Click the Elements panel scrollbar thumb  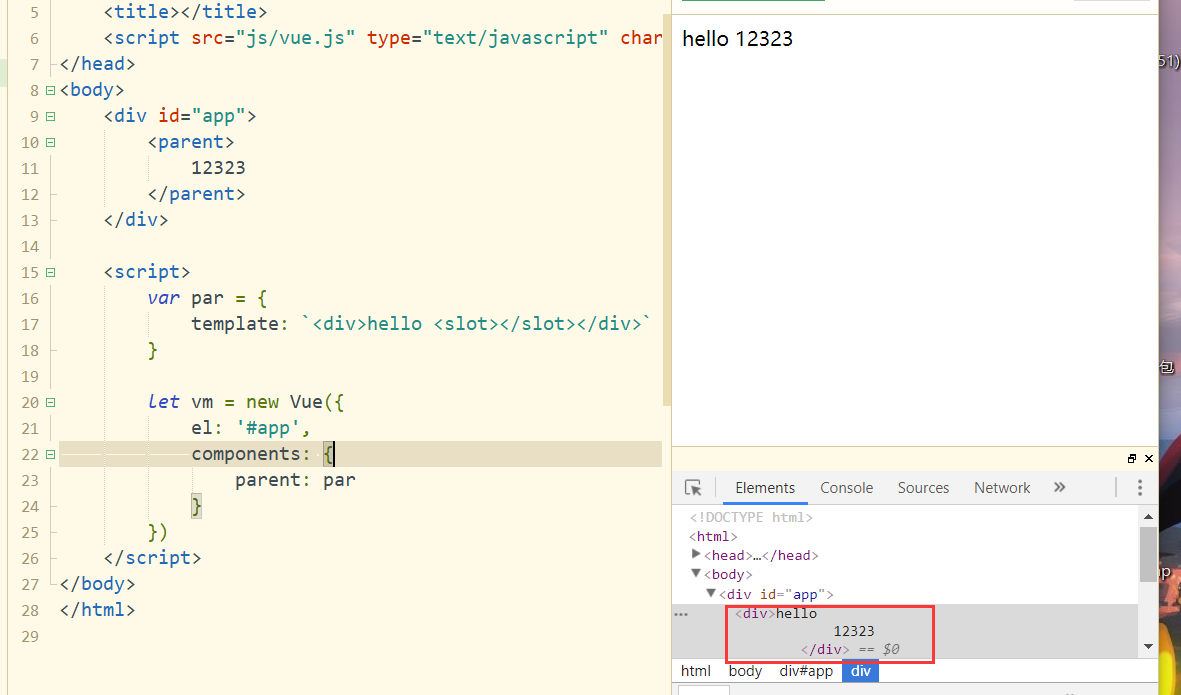1148,553
